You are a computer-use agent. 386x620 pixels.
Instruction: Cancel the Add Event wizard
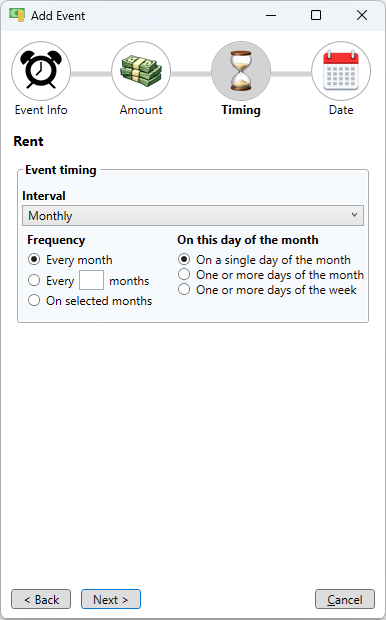click(x=345, y=599)
